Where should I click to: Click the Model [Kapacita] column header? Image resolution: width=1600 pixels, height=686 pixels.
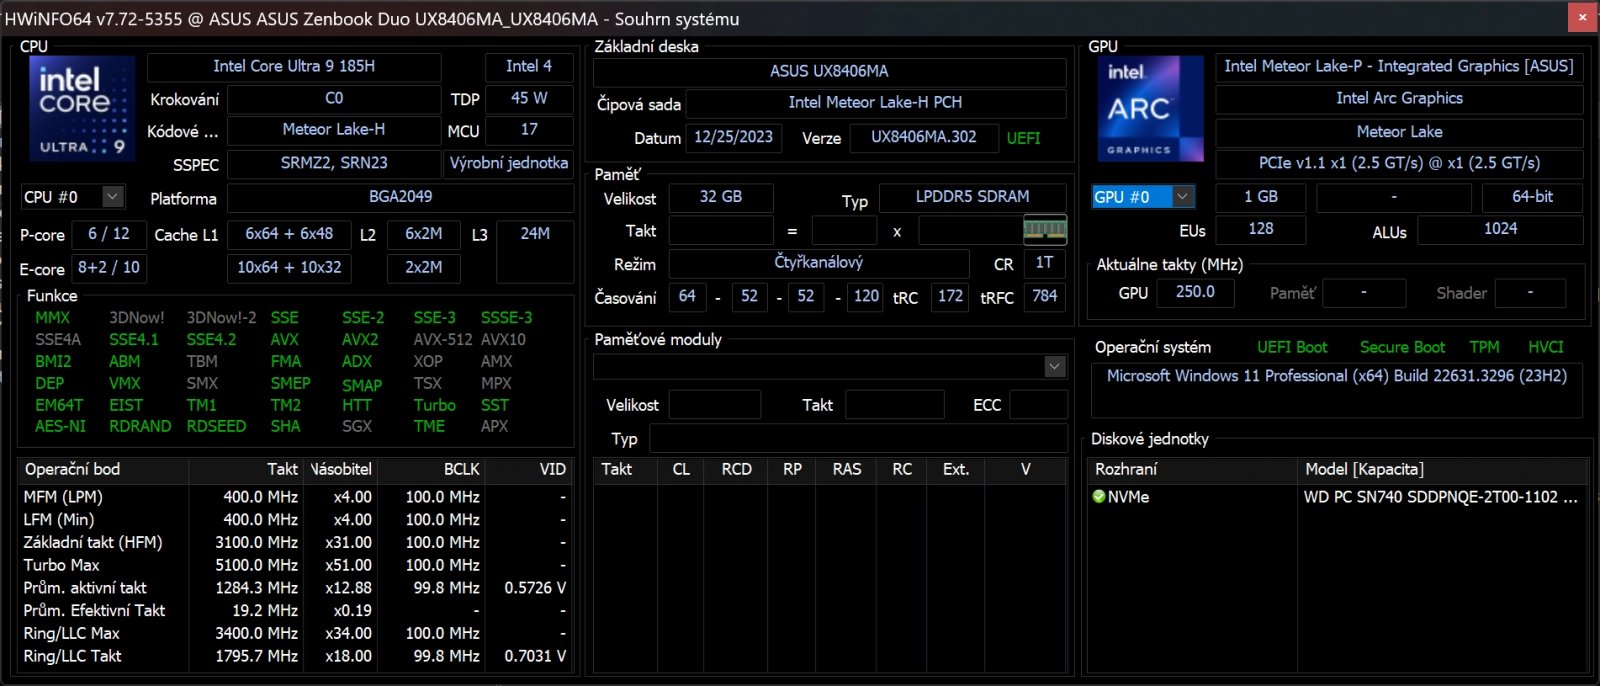point(1442,469)
